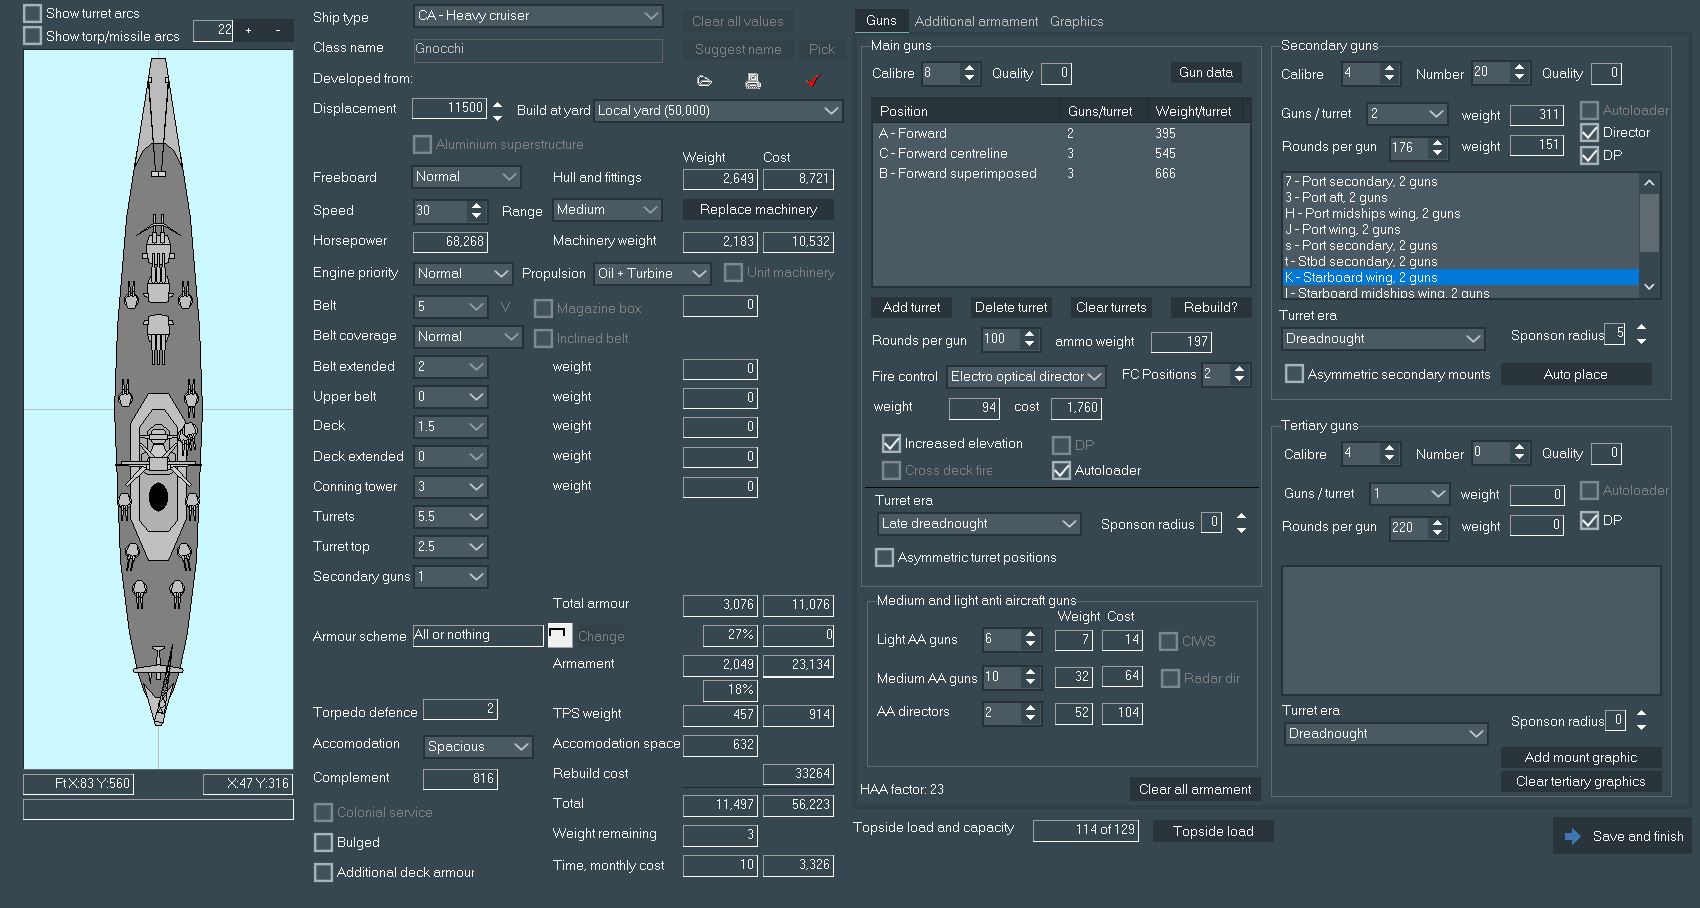Click the minus button beside the arc value 22
This screenshot has height=908, width=1700.
point(277,30)
